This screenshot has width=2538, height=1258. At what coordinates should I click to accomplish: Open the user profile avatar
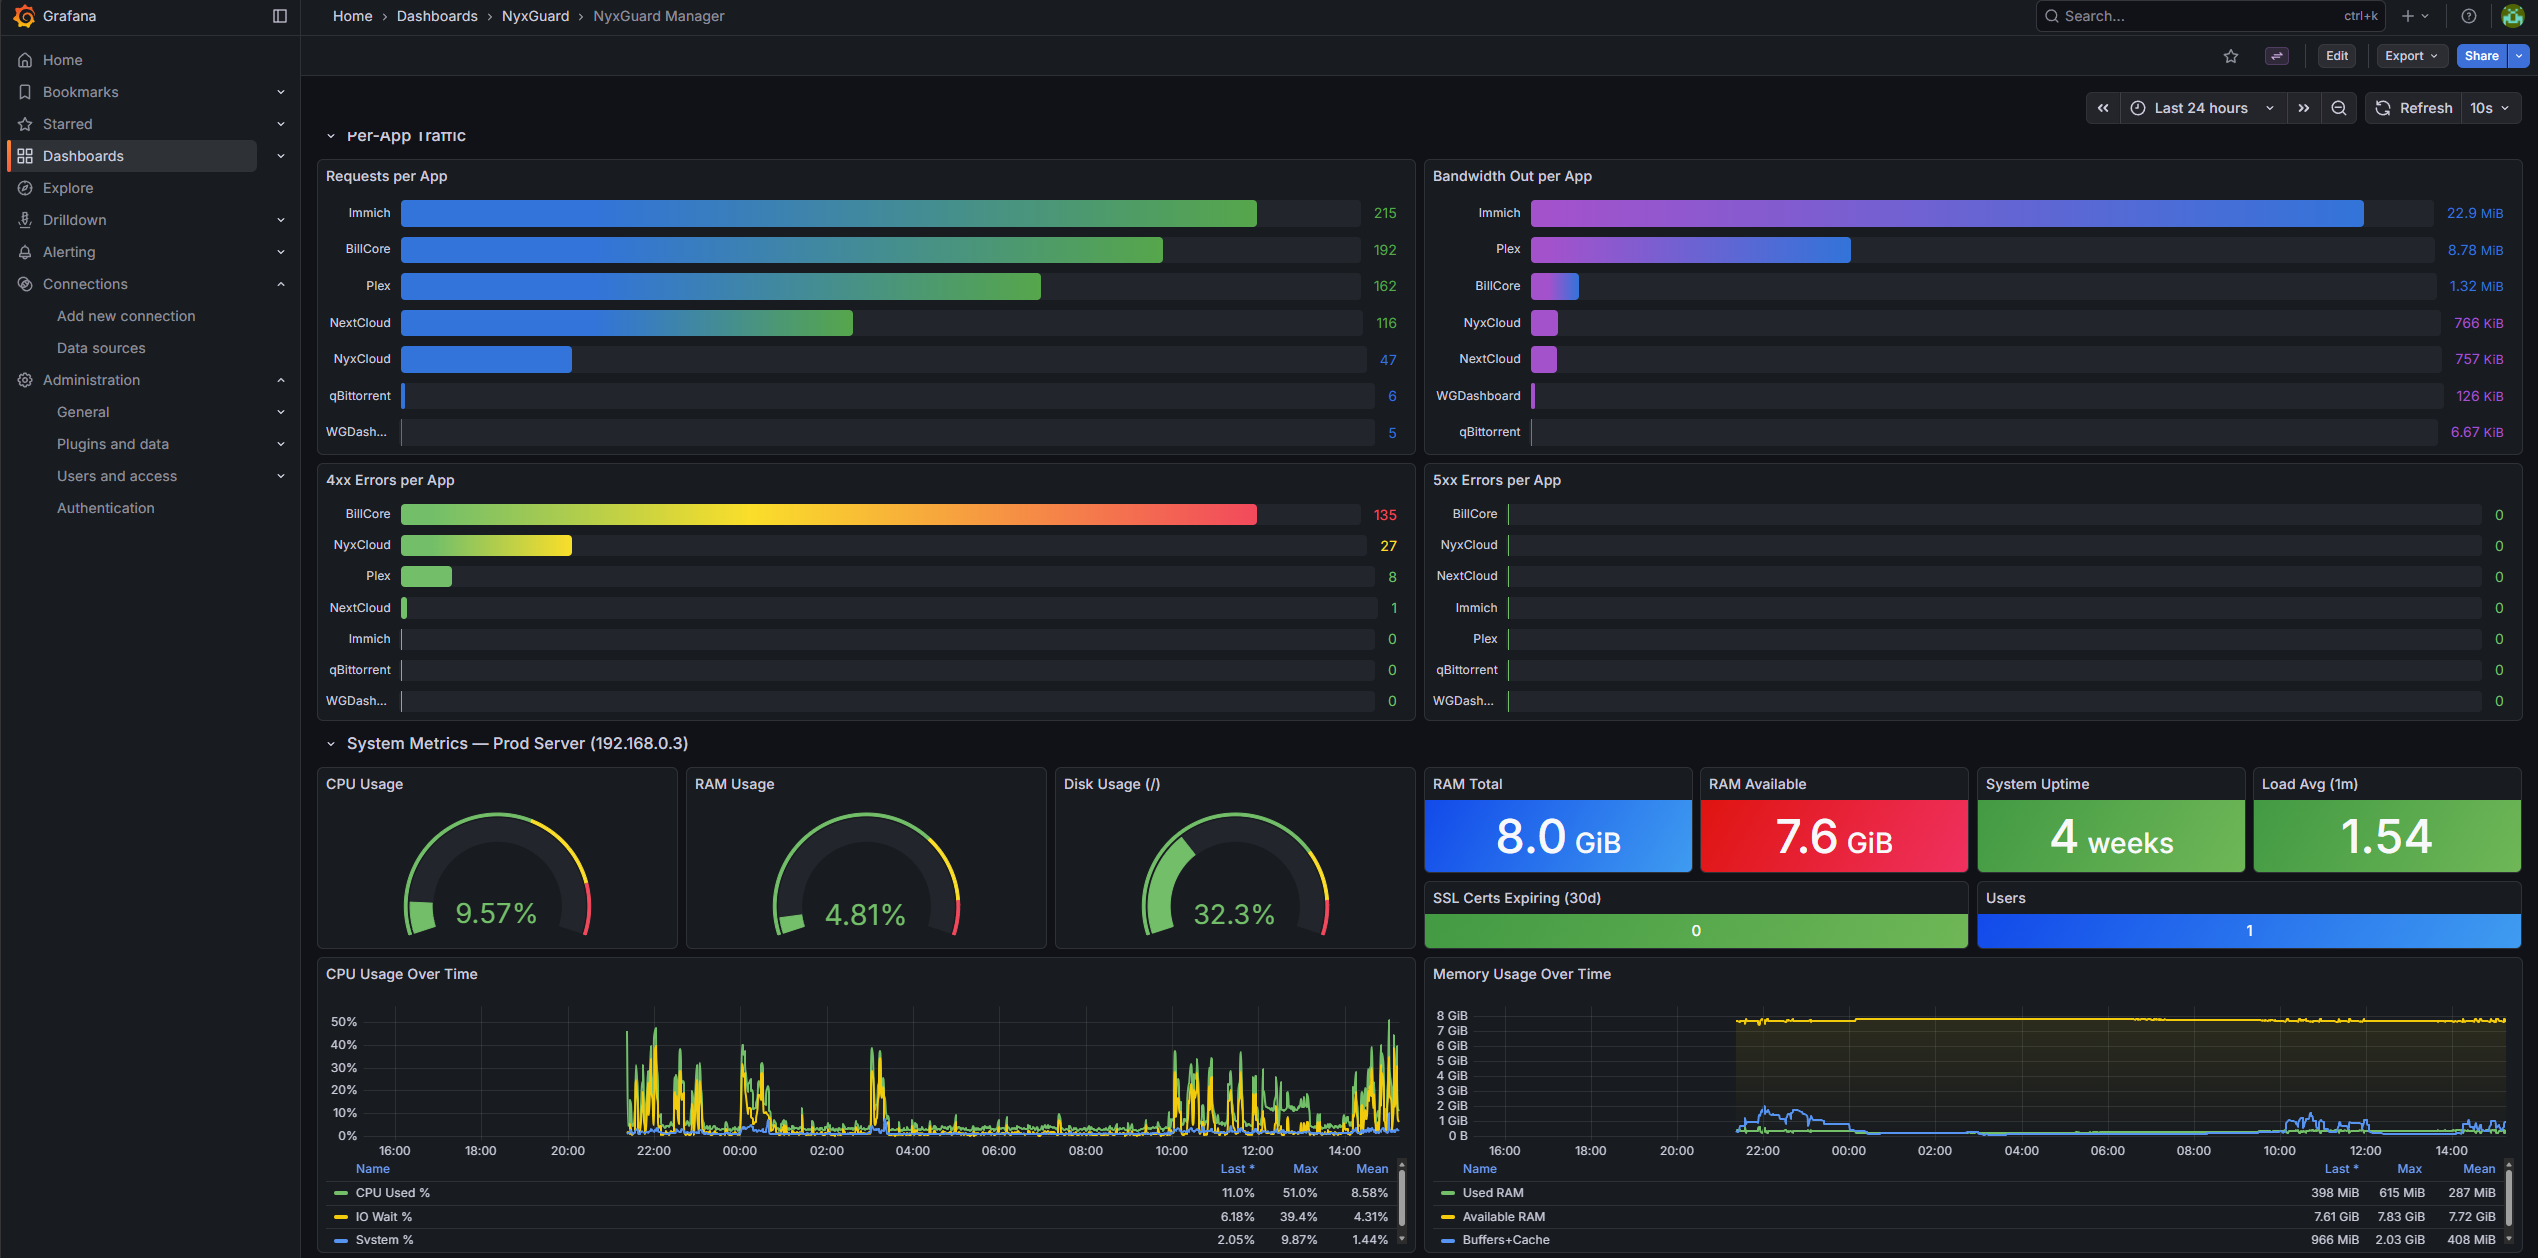tap(2513, 16)
